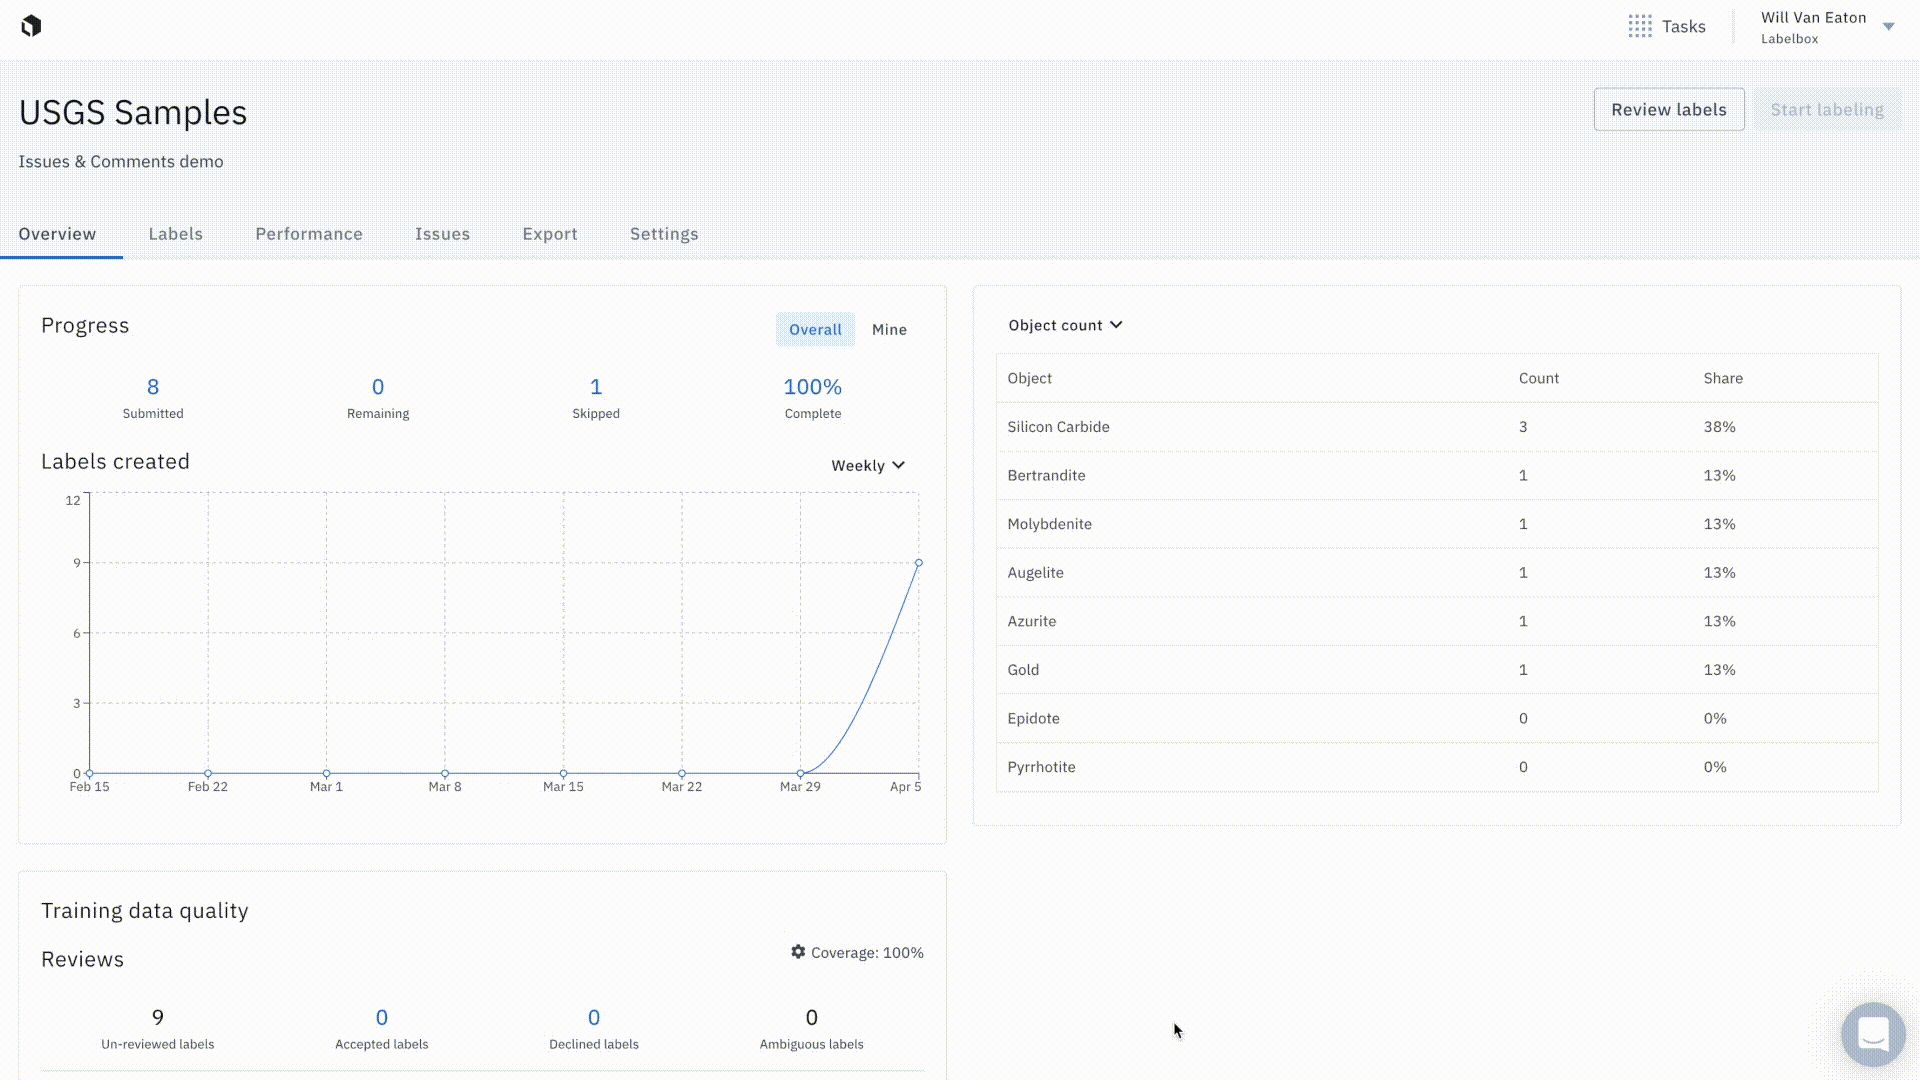1920x1080 pixels.
Task: Select the Gold object row
Action: click(x=1437, y=670)
